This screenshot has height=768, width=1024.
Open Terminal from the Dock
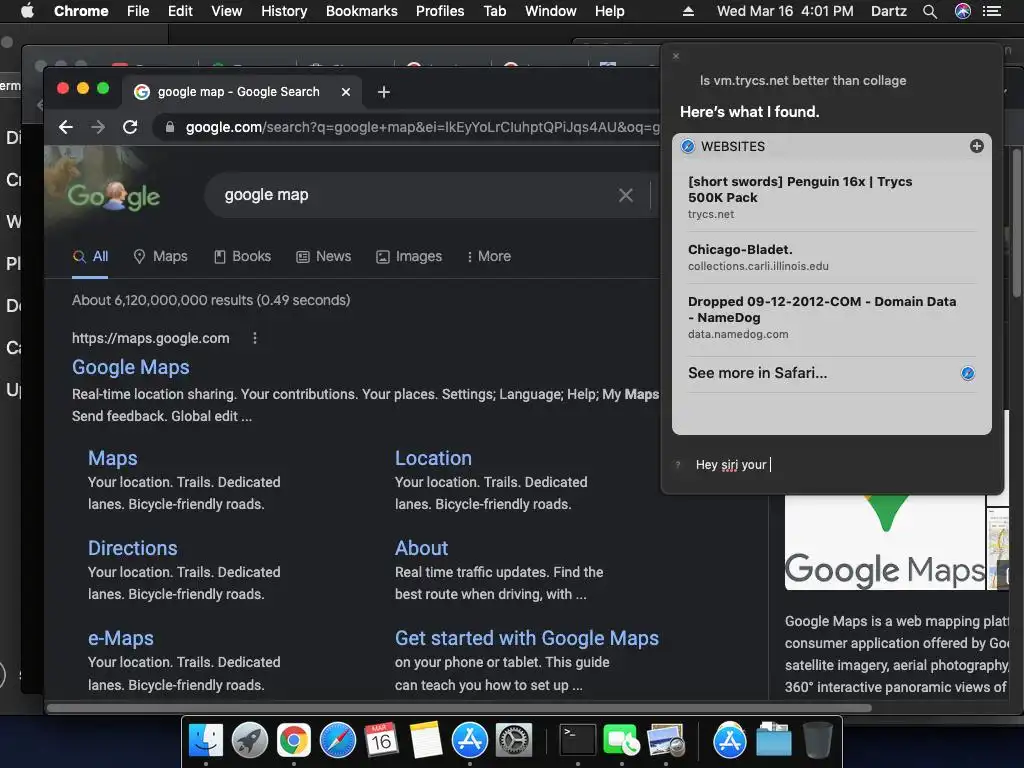(x=578, y=741)
